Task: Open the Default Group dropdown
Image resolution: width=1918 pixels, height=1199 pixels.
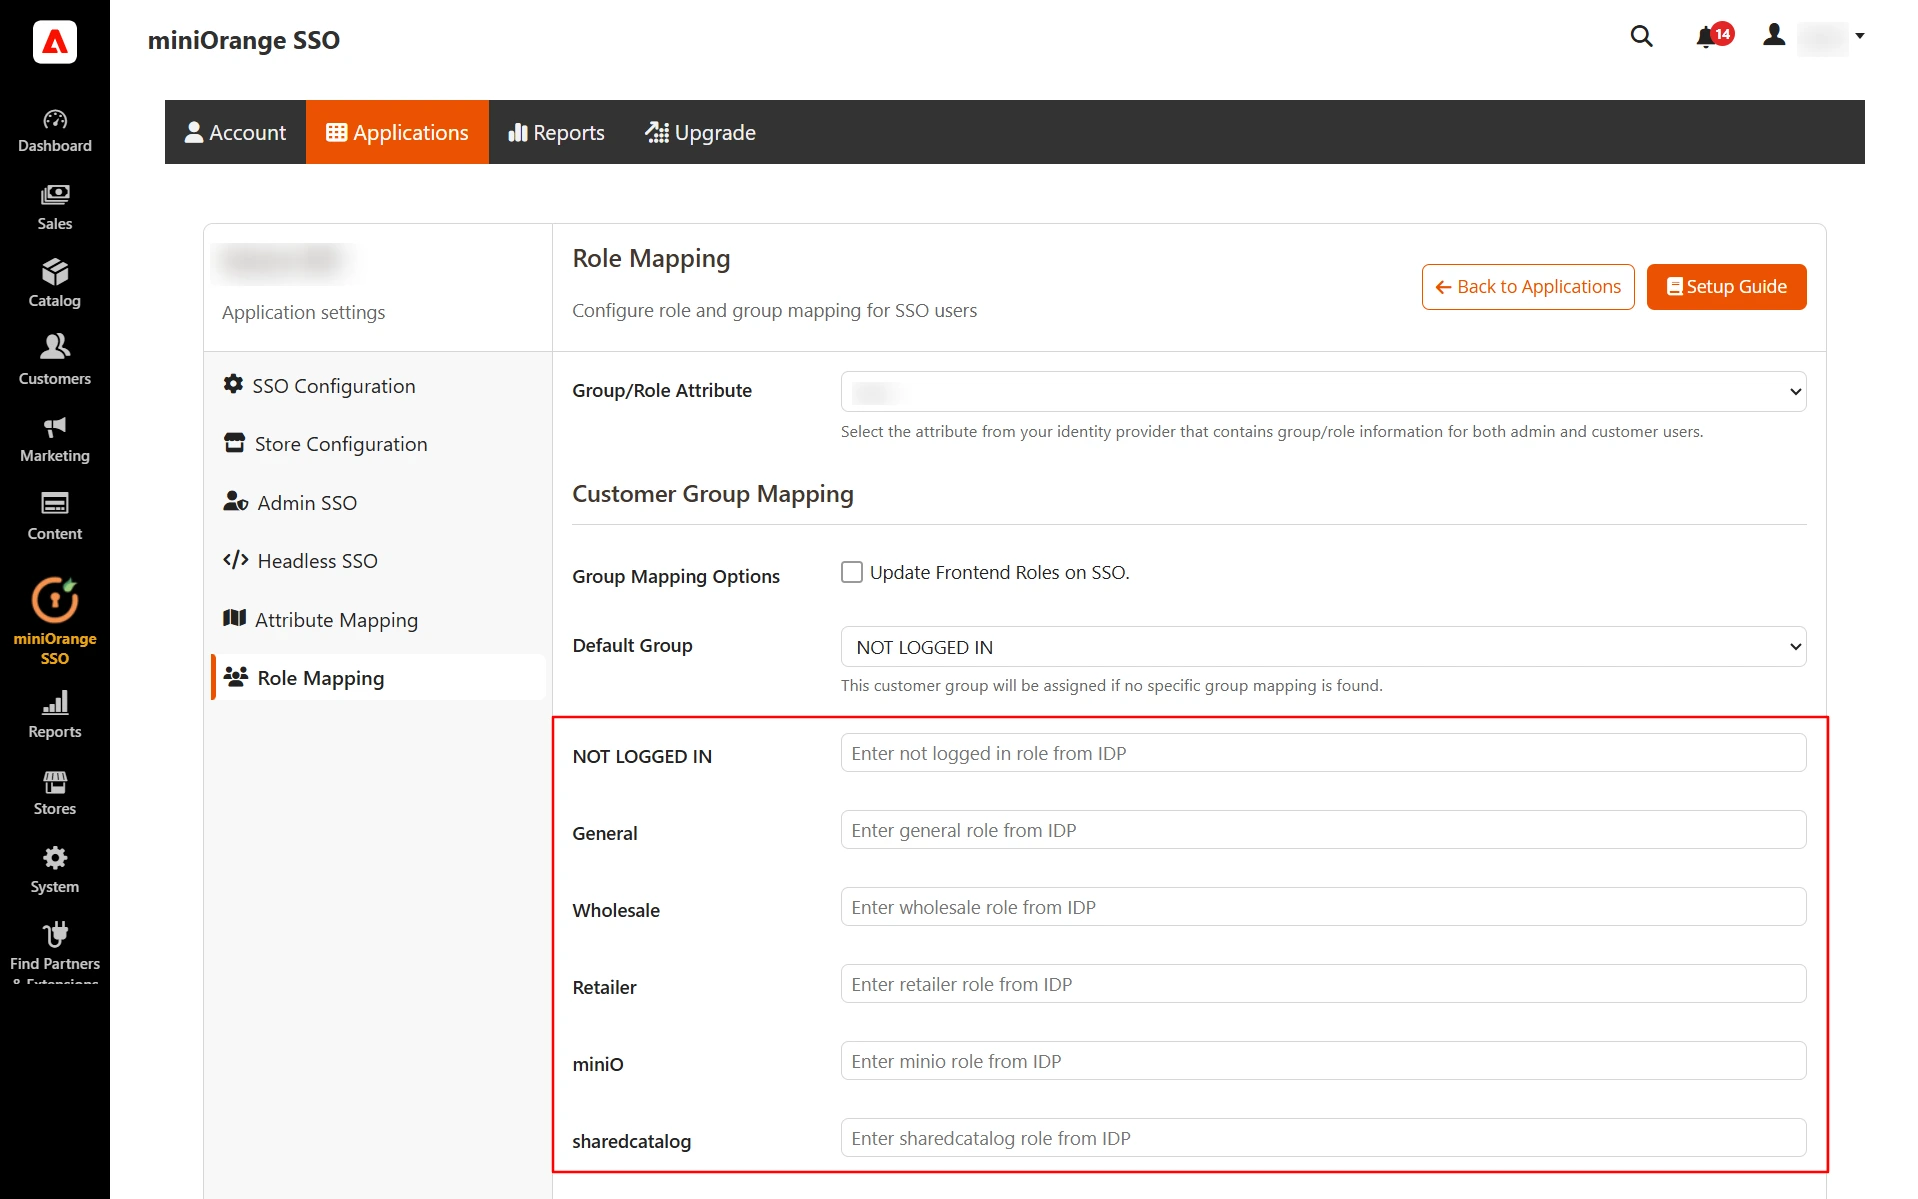Action: tap(1323, 647)
